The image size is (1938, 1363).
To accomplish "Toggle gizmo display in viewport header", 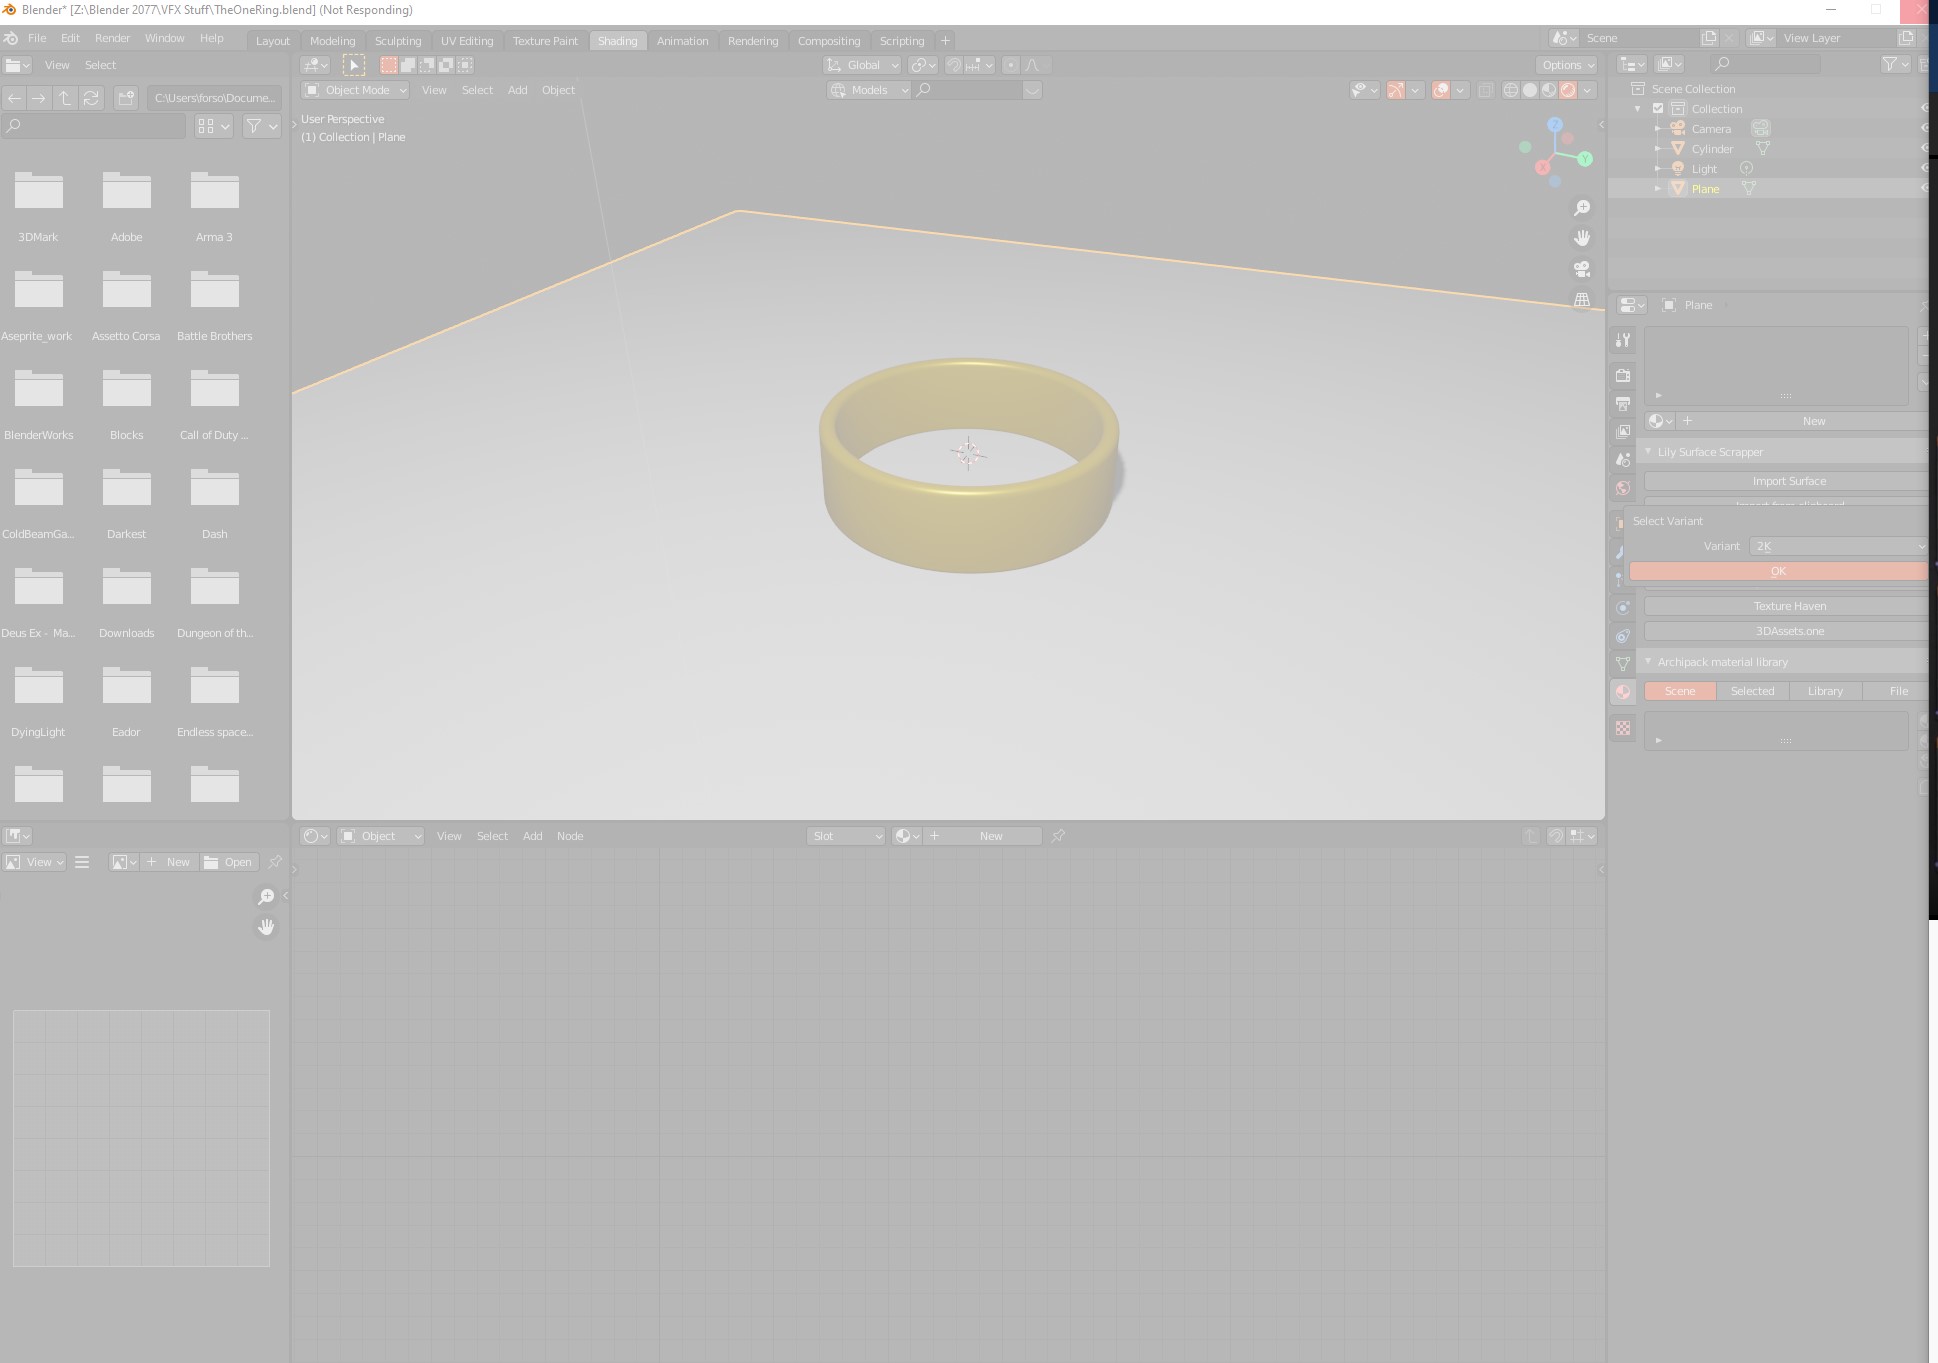I will [x=1395, y=90].
